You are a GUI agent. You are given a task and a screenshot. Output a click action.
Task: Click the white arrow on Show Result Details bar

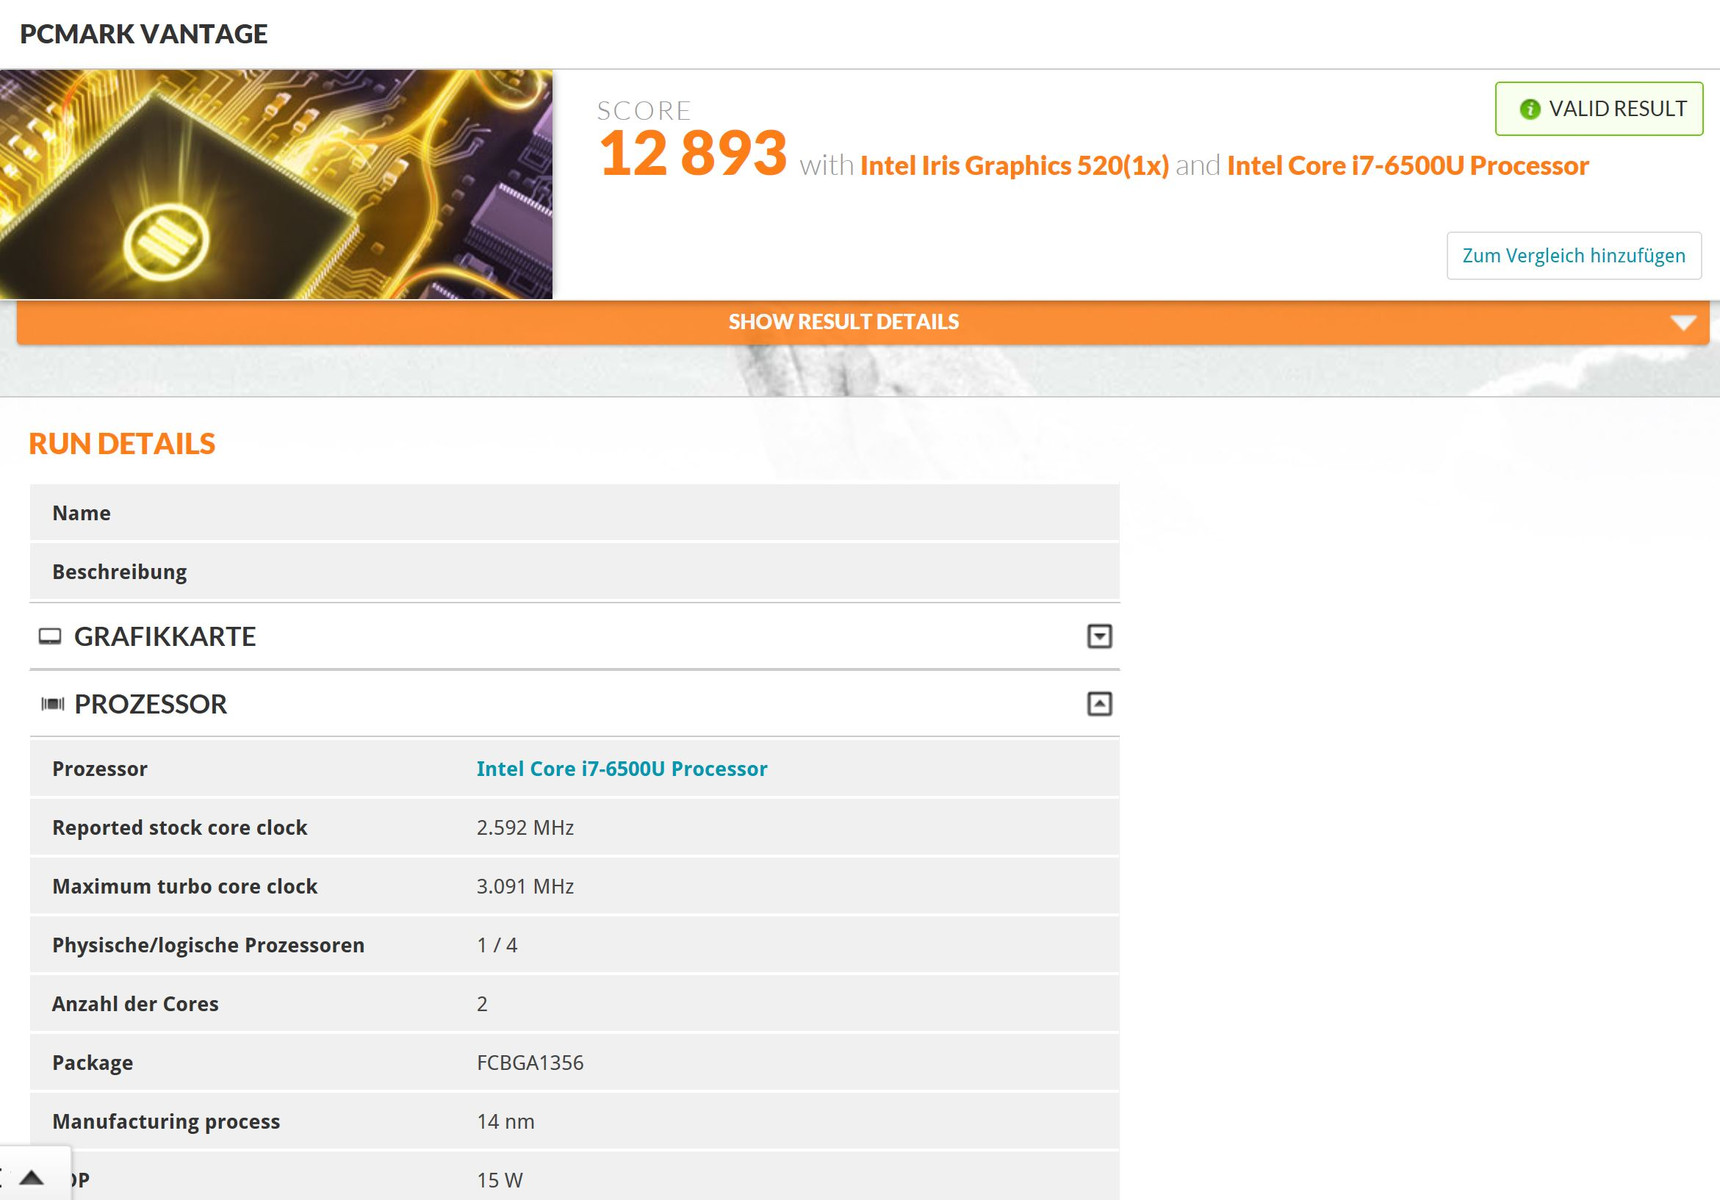pos(1683,323)
